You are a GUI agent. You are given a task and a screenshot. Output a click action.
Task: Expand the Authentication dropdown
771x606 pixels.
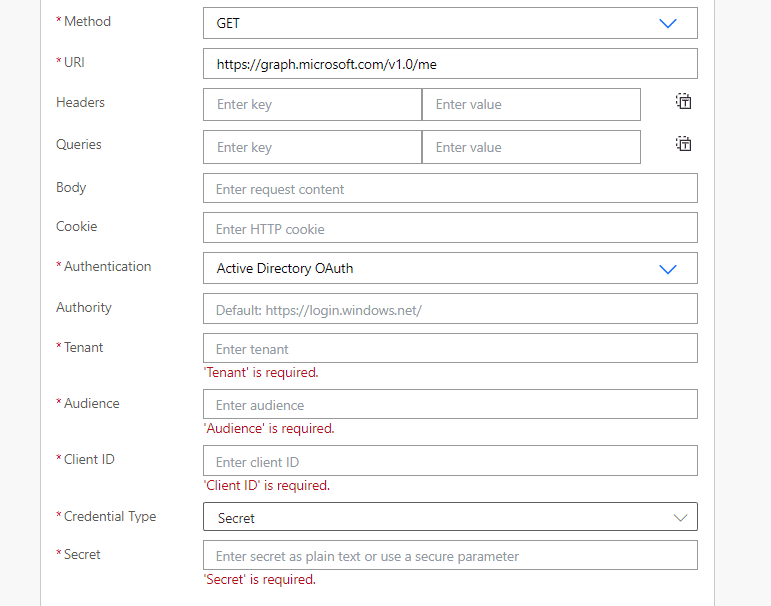450,268
